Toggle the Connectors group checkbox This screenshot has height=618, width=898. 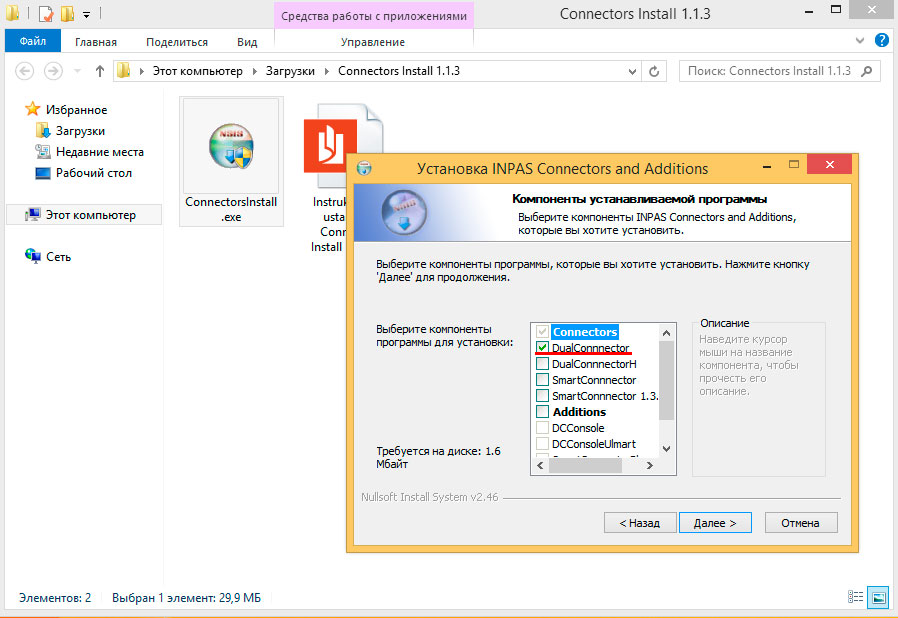(542, 332)
